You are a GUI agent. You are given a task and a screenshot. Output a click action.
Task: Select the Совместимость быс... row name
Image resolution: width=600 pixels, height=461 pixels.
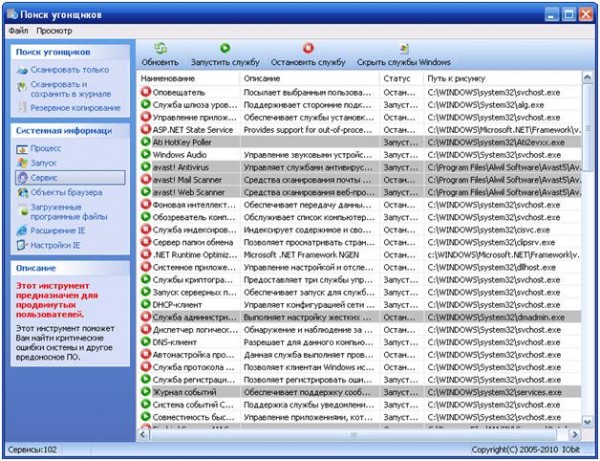(x=193, y=417)
